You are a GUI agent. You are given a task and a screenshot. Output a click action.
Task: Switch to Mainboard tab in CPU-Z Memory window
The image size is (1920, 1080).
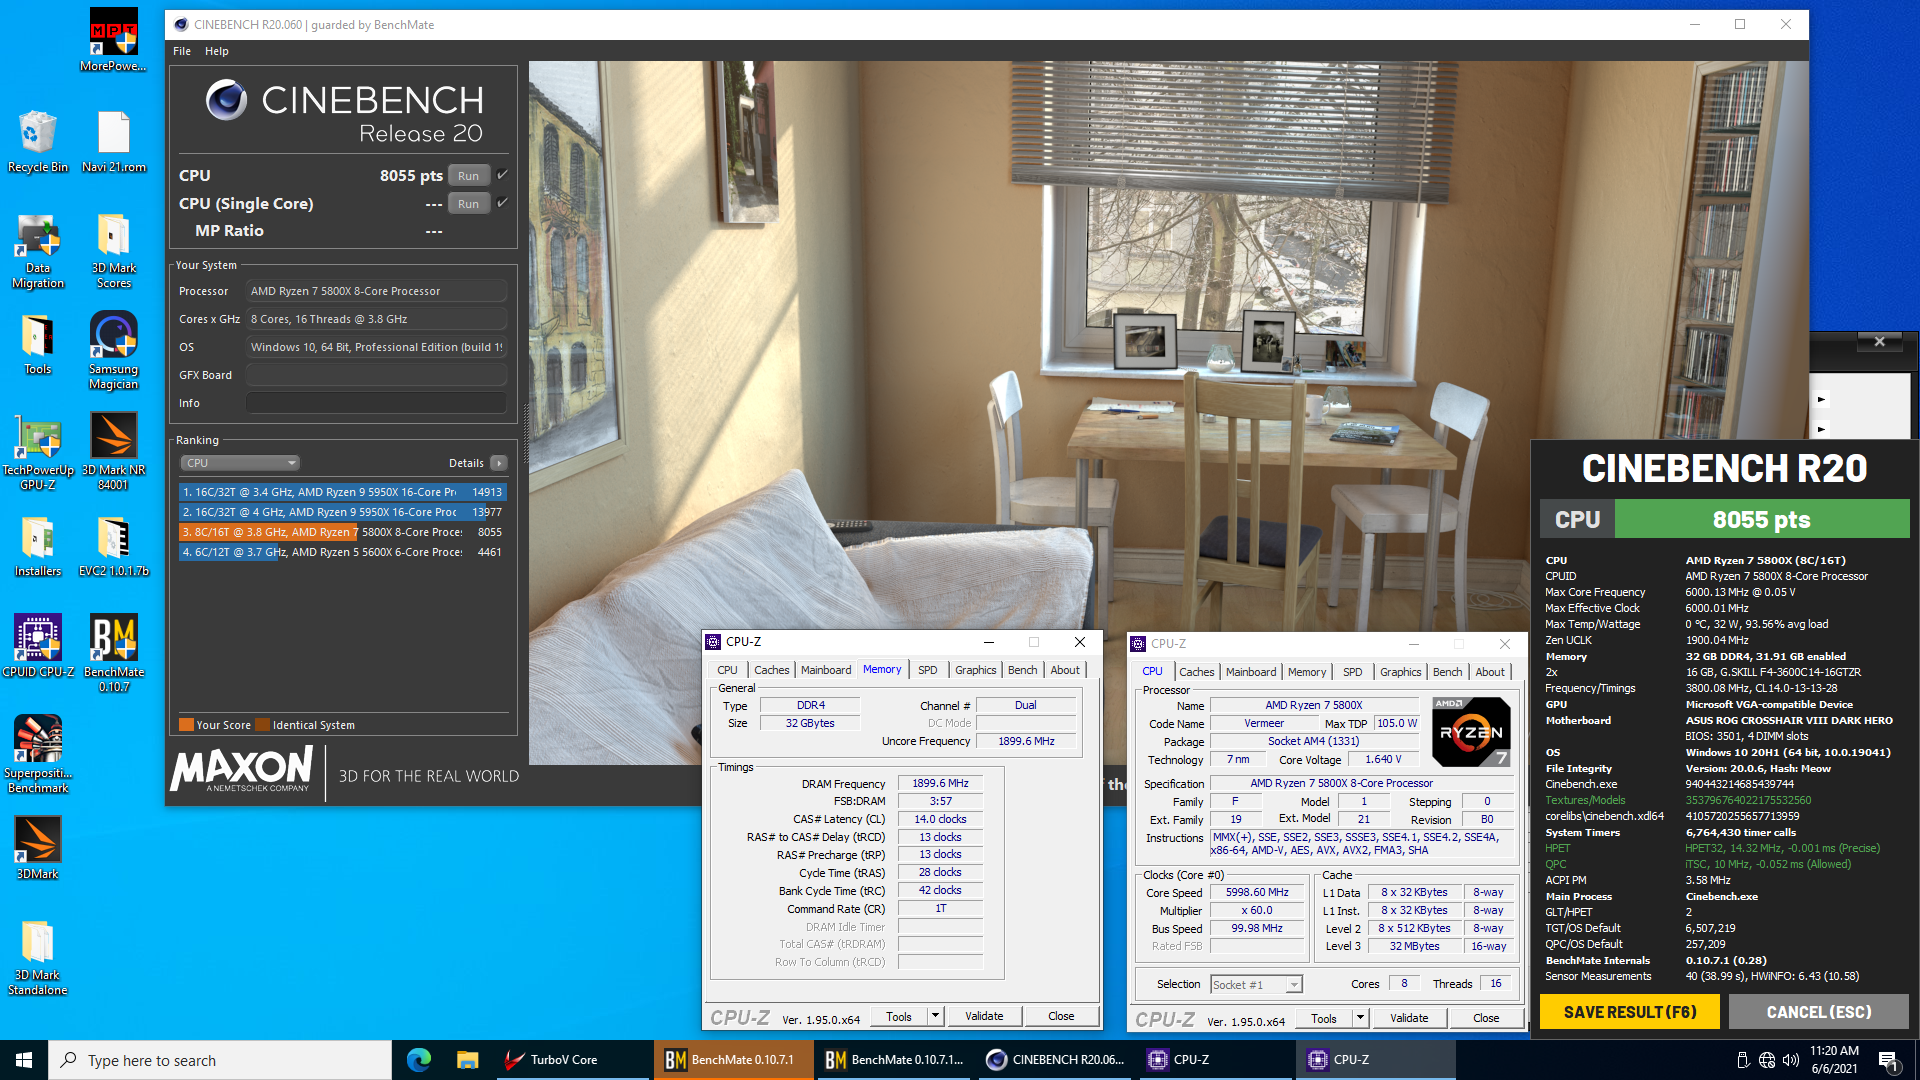(x=826, y=670)
